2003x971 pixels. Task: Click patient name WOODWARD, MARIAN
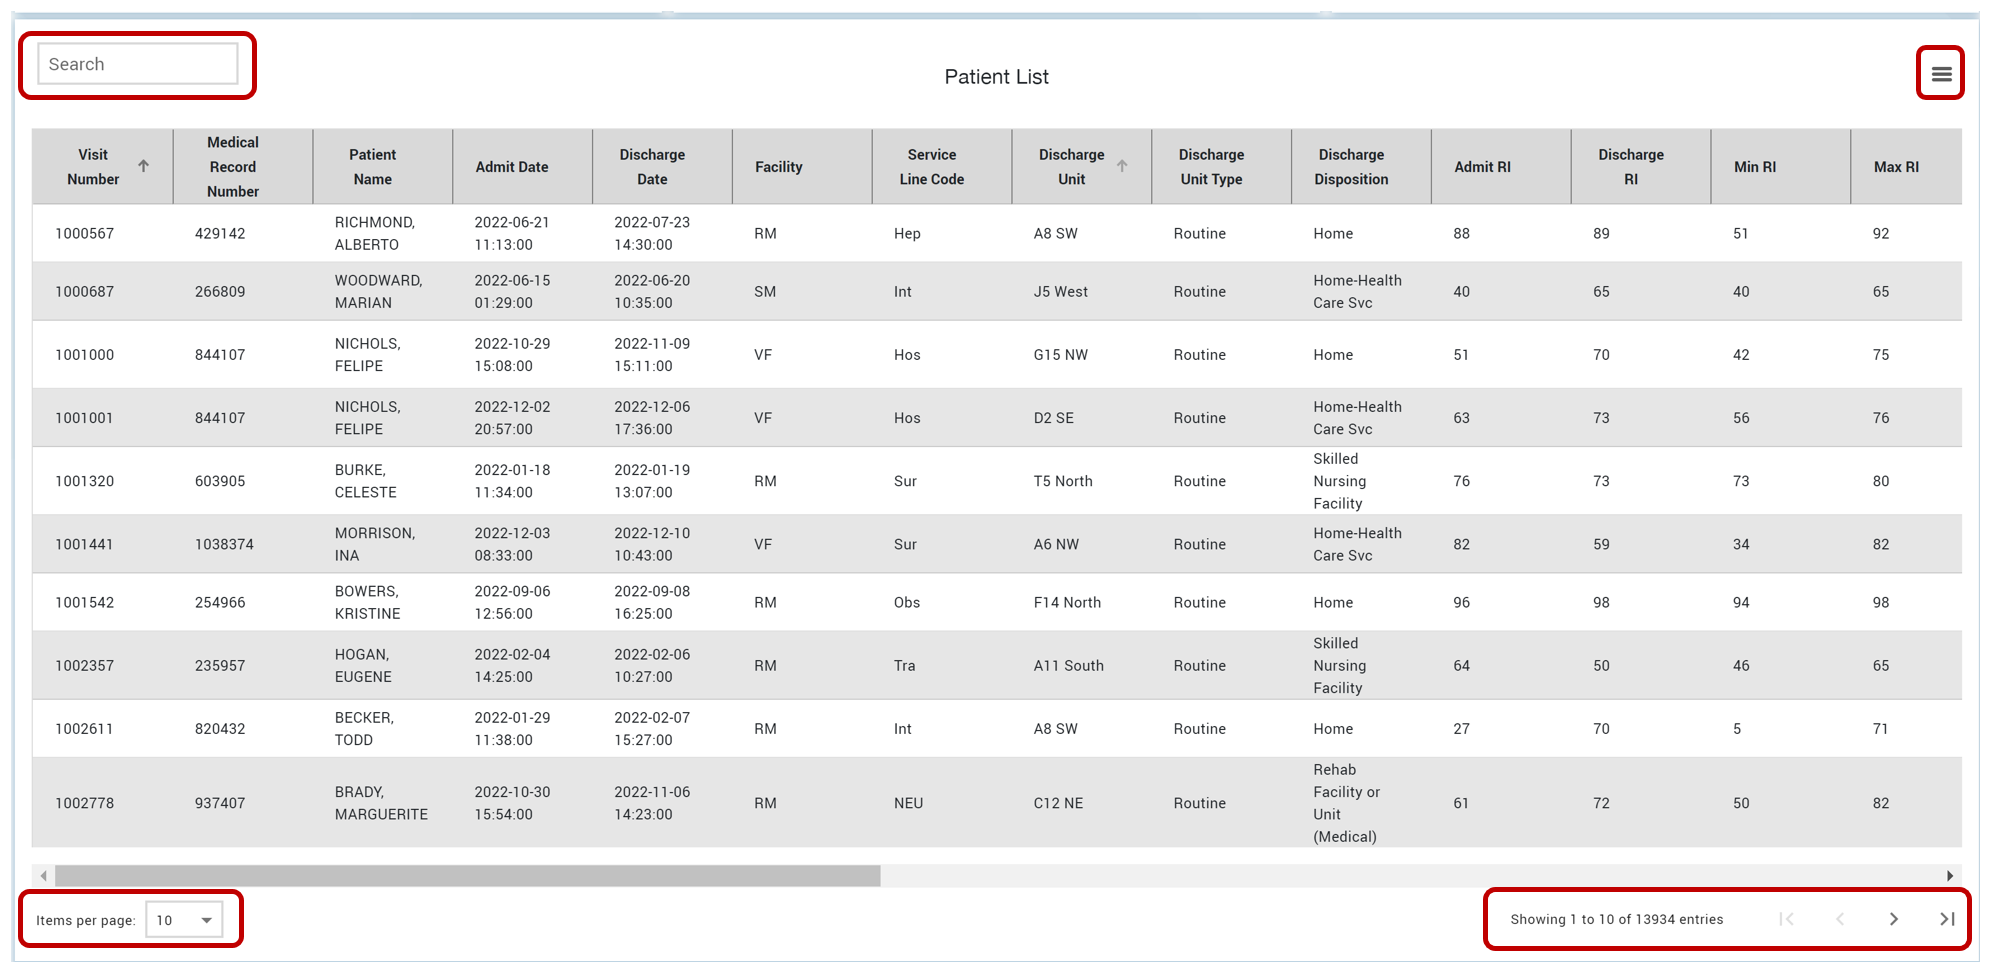tap(379, 291)
